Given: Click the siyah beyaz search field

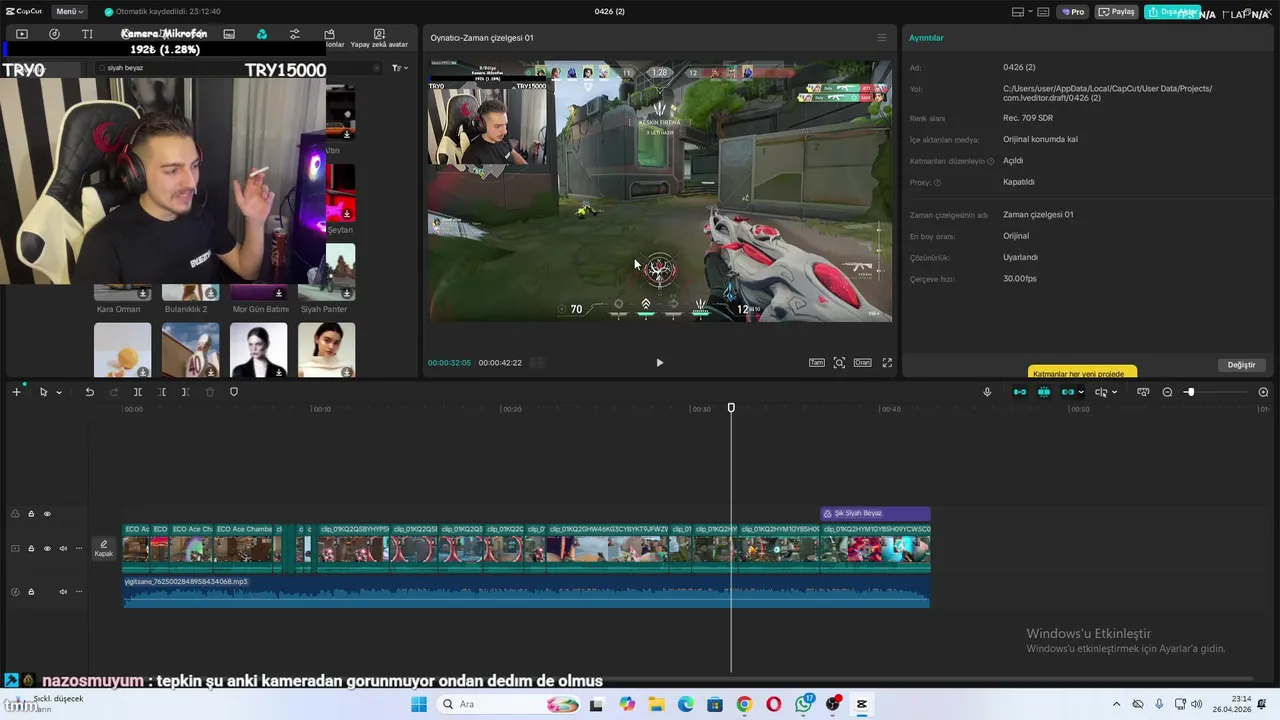Looking at the screenshot, I should tap(238, 68).
